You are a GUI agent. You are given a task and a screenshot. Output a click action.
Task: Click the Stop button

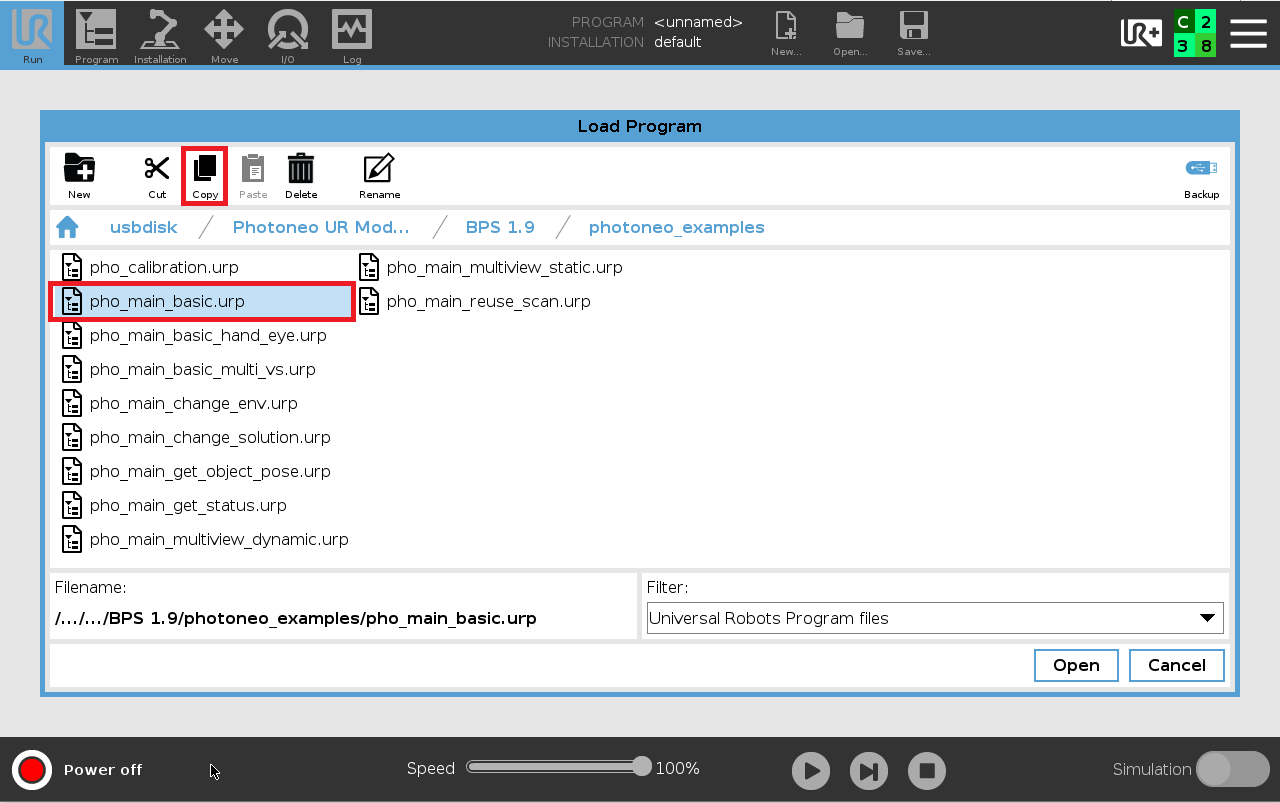(927, 771)
